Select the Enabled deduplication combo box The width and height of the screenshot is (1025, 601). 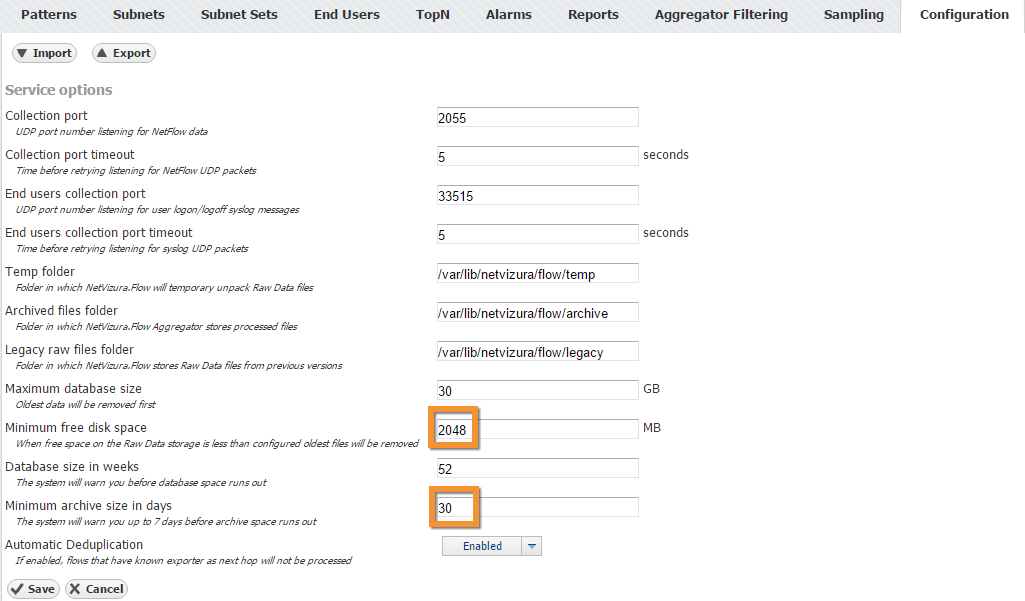tap(483, 546)
